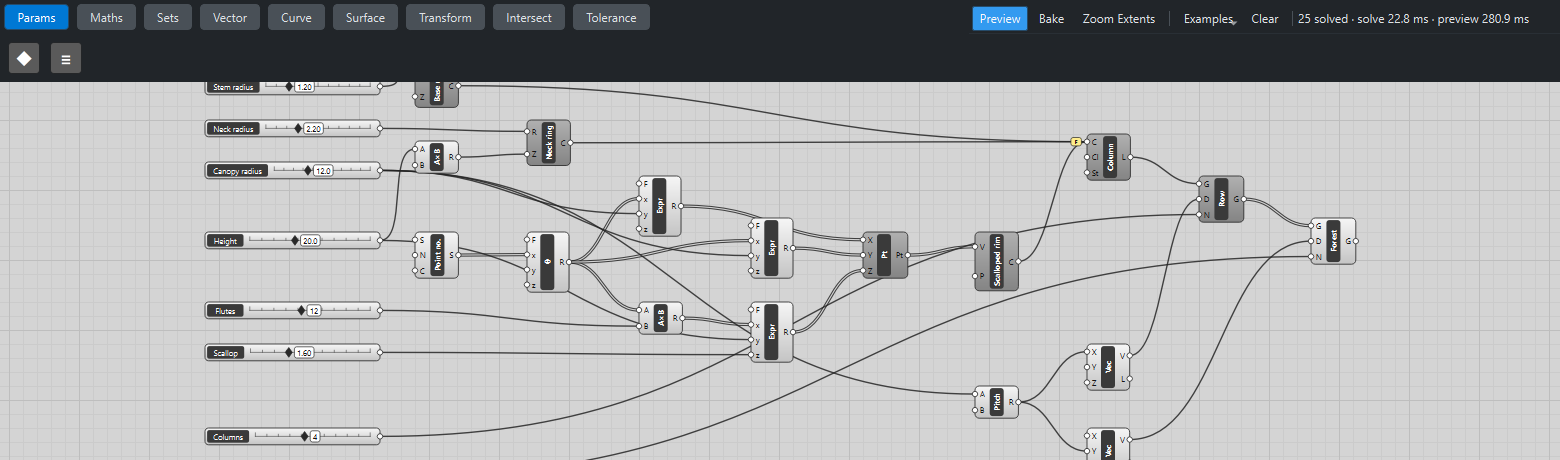This screenshot has width=1560, height=460.
Task: Click the Column node L output port
Action: [1131, 157]
